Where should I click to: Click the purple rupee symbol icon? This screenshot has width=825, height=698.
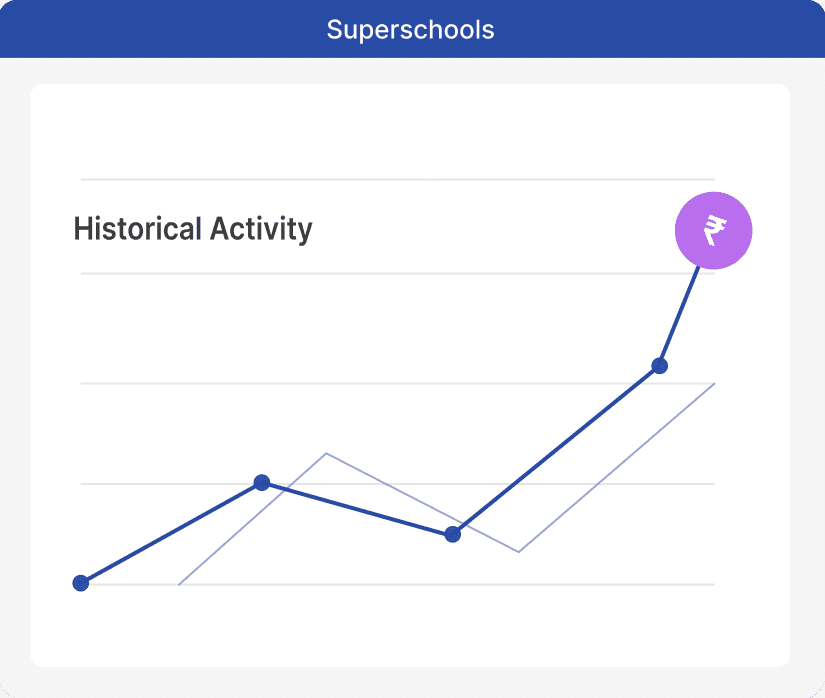click(x=713, y=231)
